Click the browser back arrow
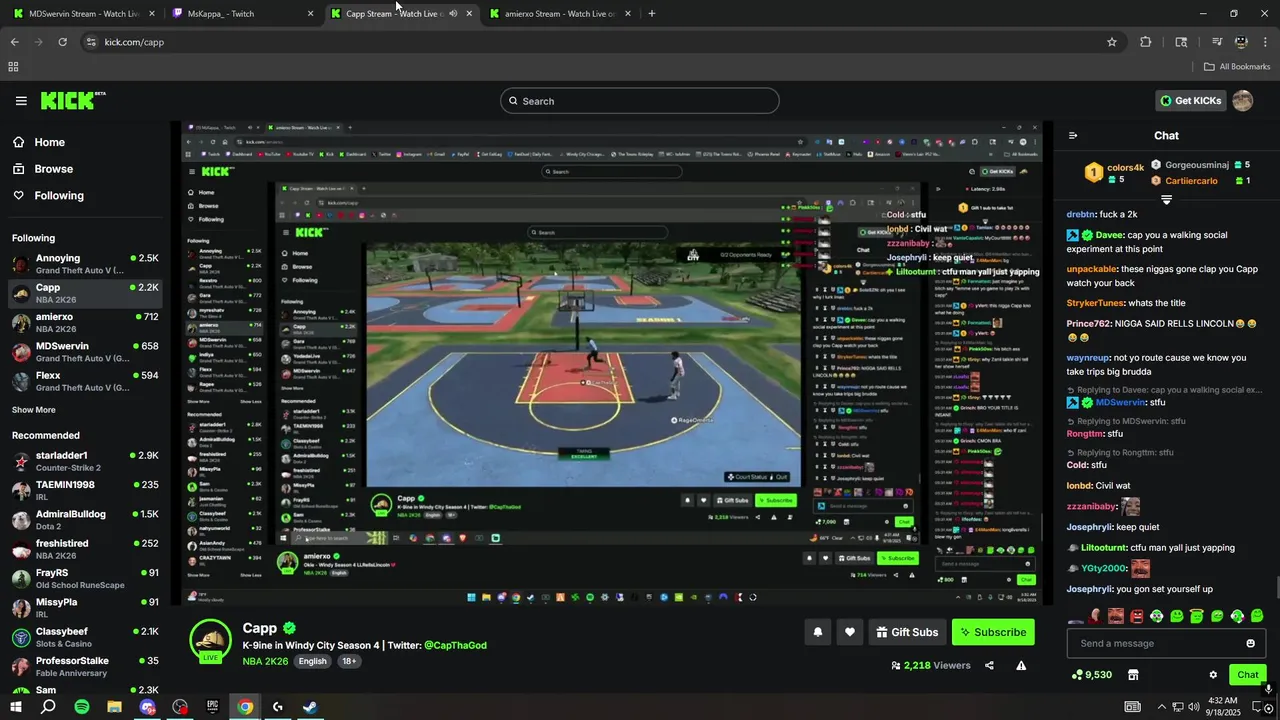The image size is (1280, 720). point(15,42)
